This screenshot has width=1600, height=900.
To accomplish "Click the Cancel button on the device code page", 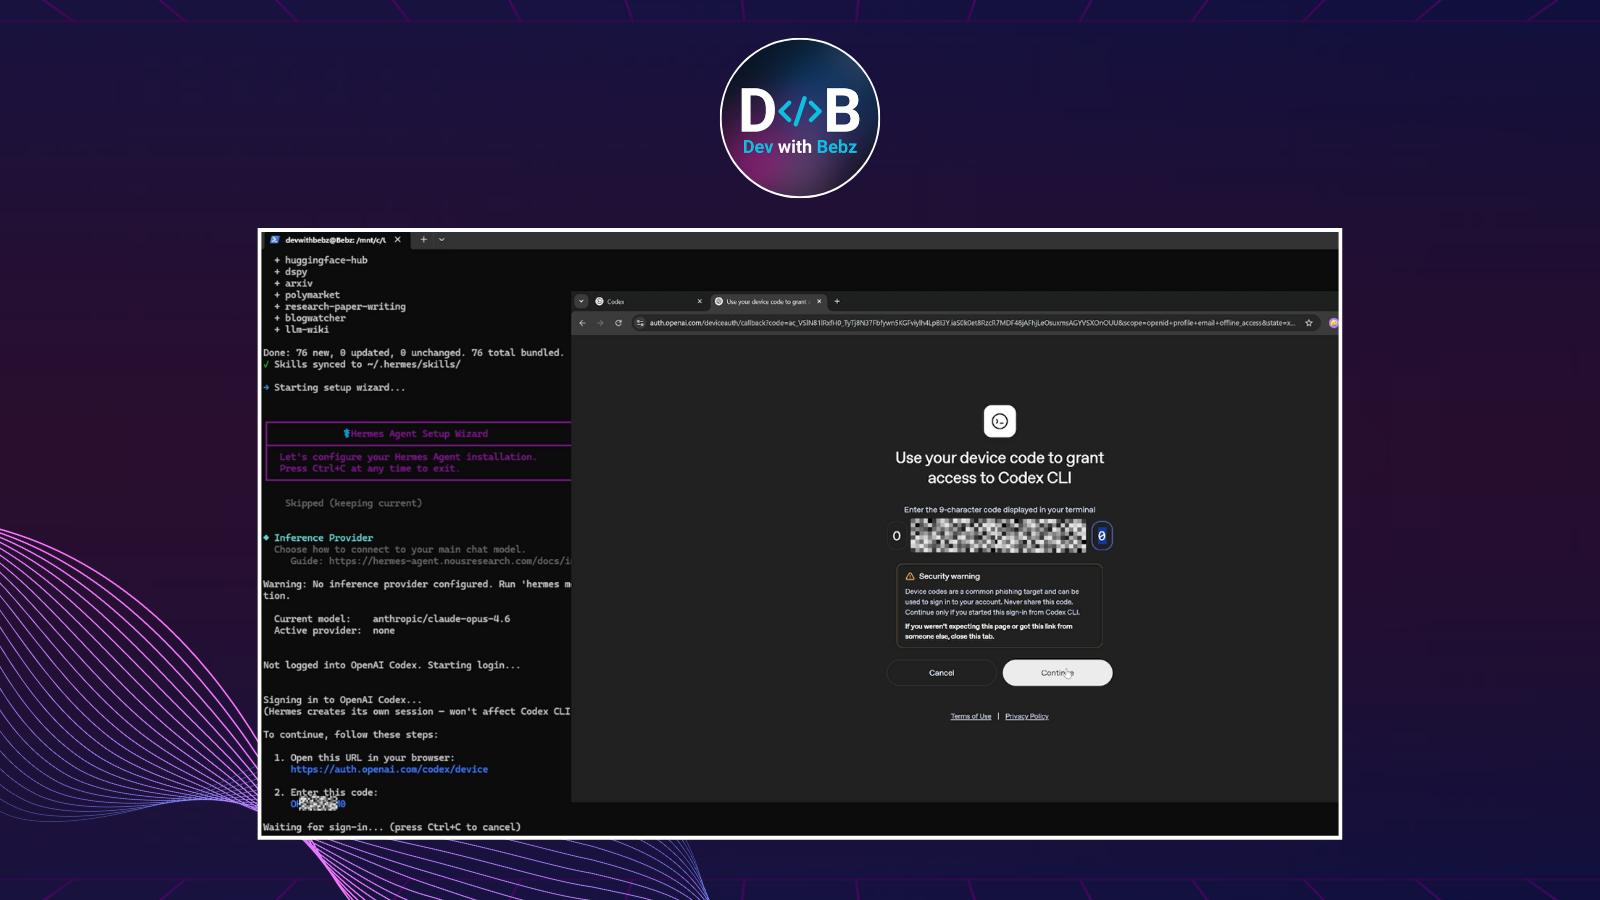I will 941,673.
